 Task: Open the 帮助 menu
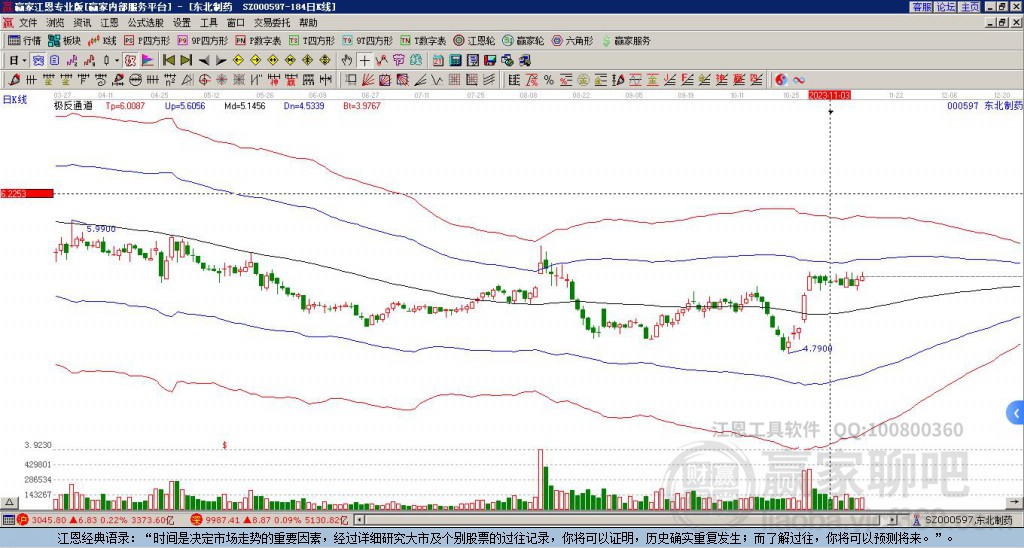tap(308, 23)
